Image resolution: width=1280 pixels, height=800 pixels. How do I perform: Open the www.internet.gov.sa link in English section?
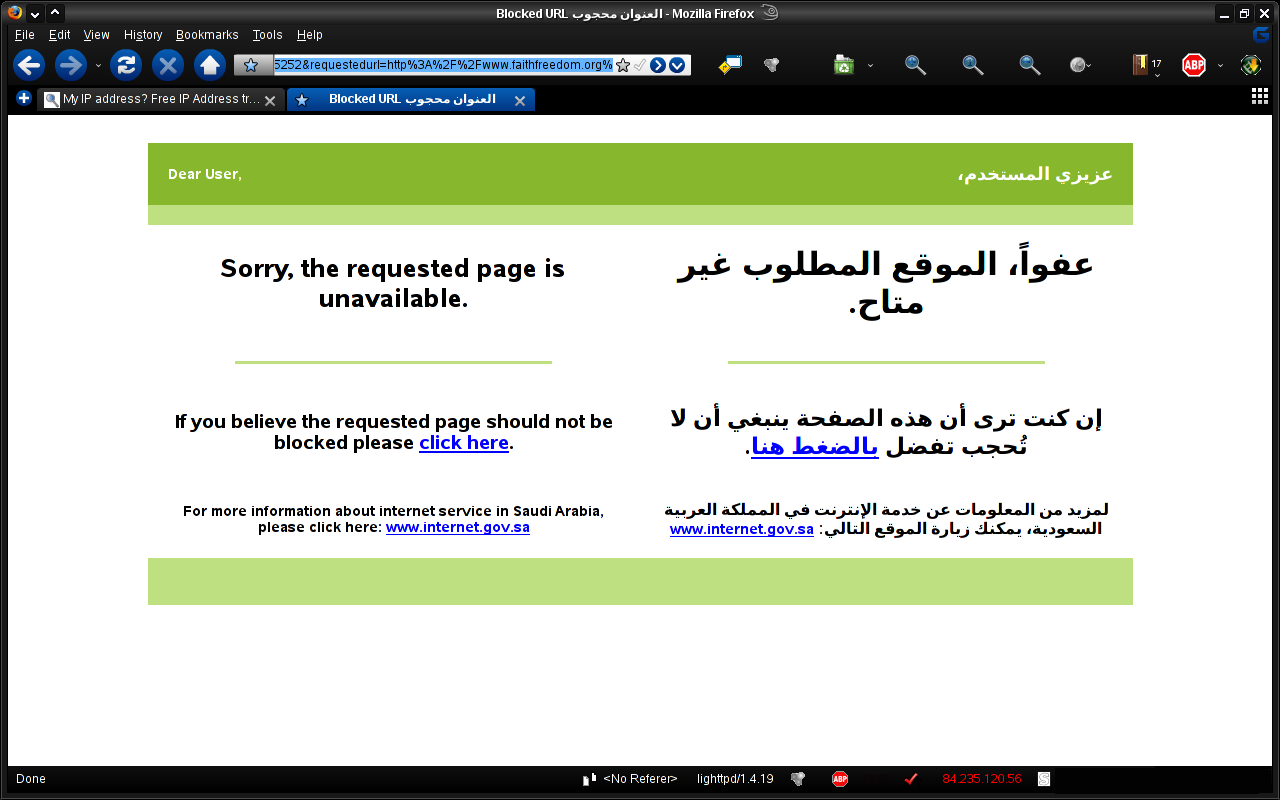click(x=457, y=527)
